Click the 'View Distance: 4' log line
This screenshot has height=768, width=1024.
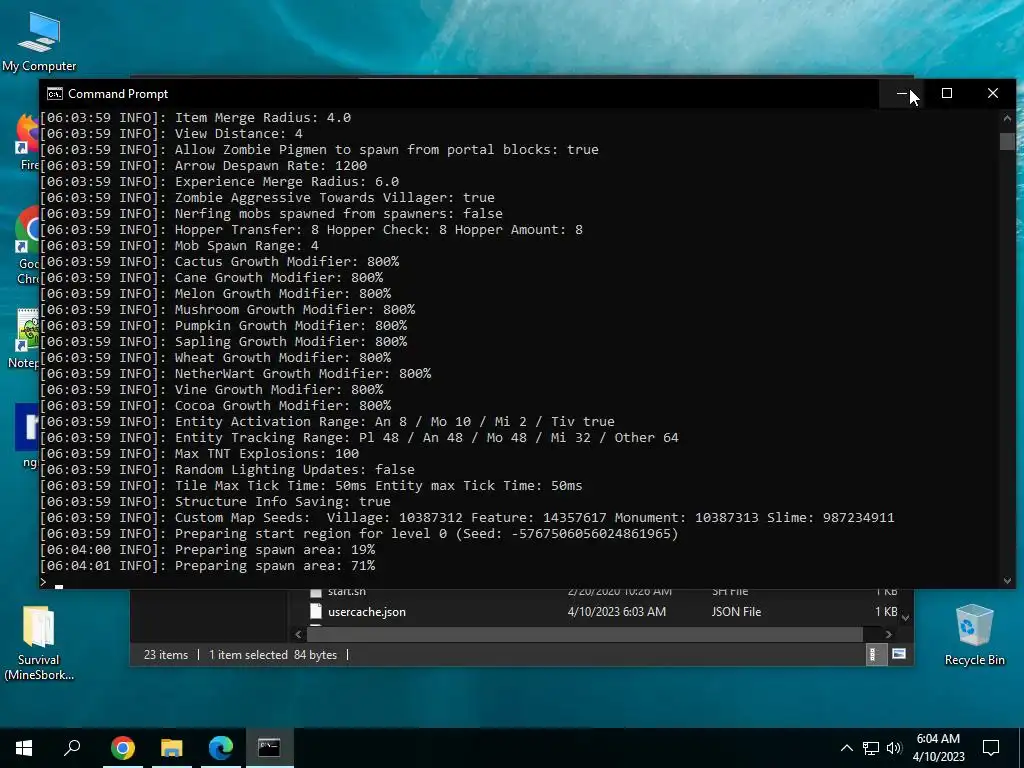click(171, 133)
